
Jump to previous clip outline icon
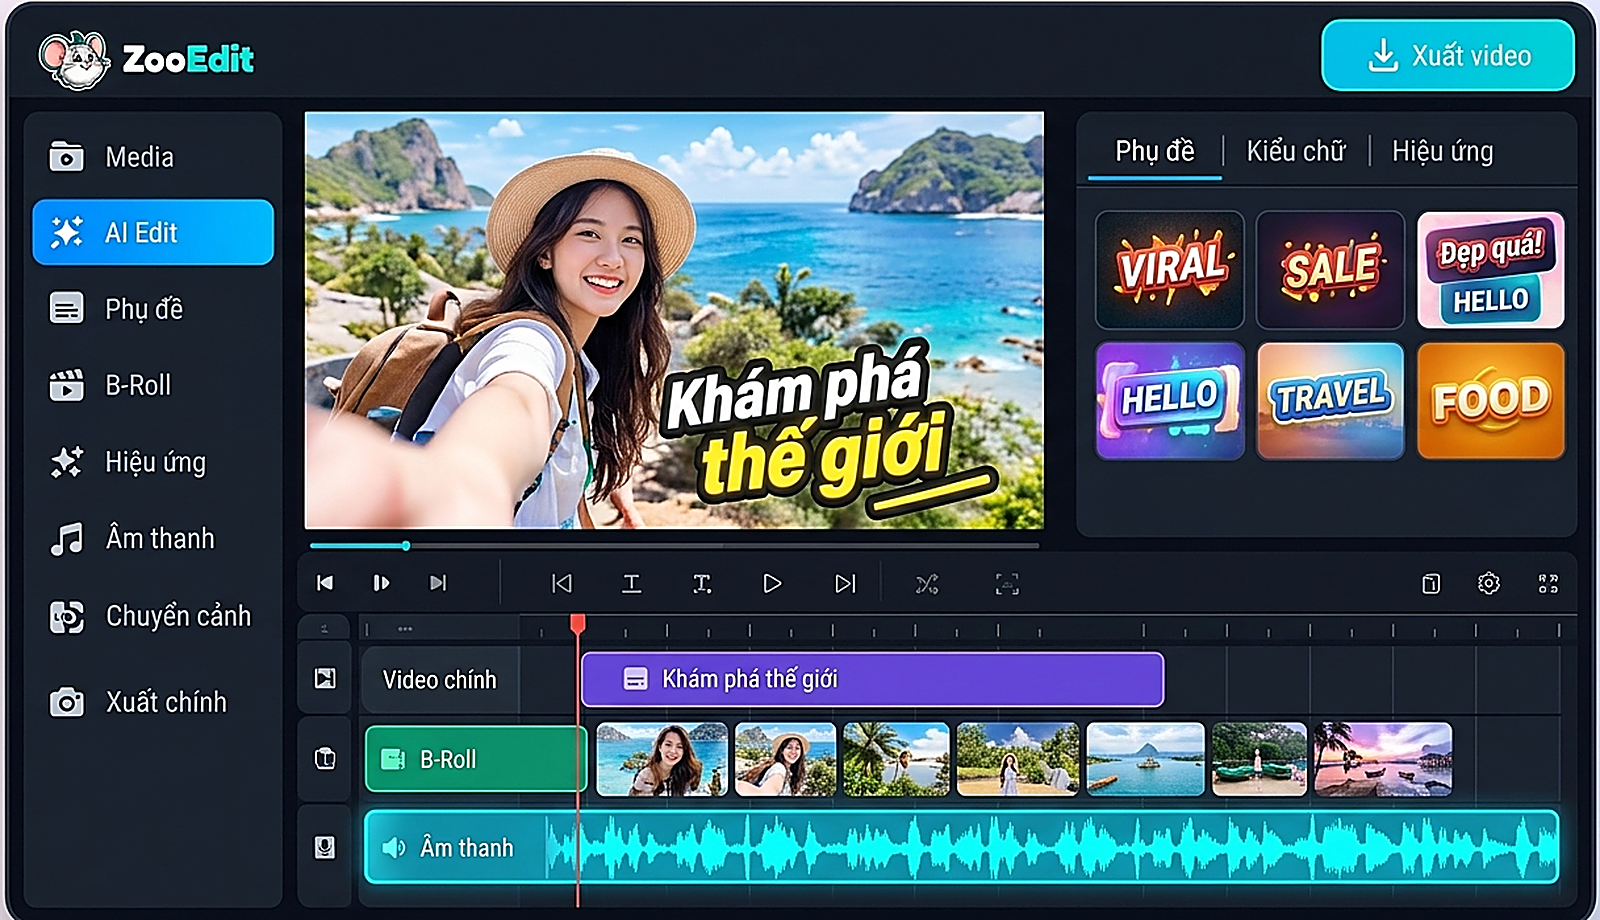pyautogui.click(x=562, y=583)
